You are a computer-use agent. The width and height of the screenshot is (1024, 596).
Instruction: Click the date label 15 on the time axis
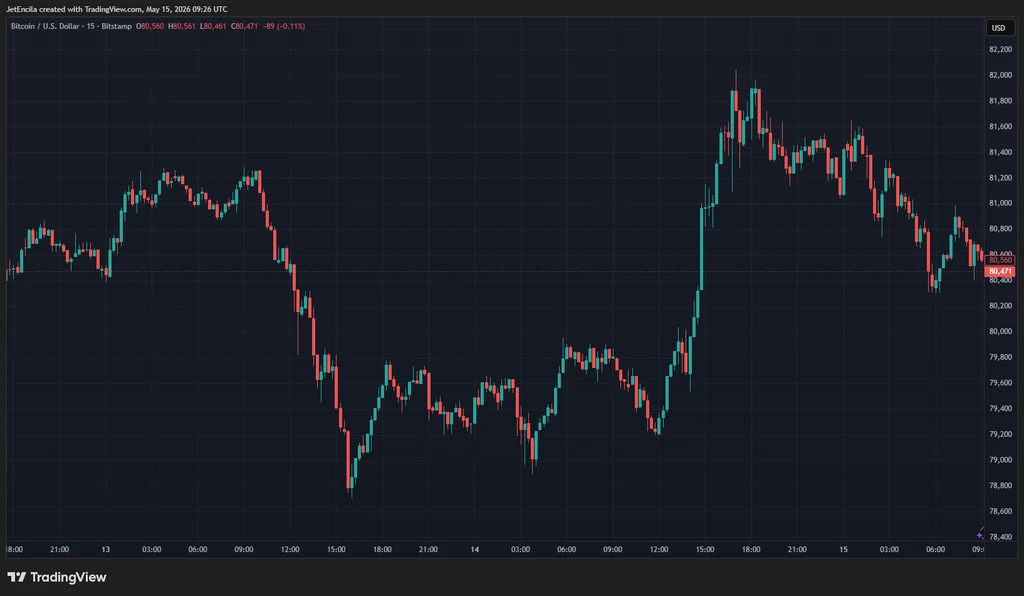coord(843,550)
